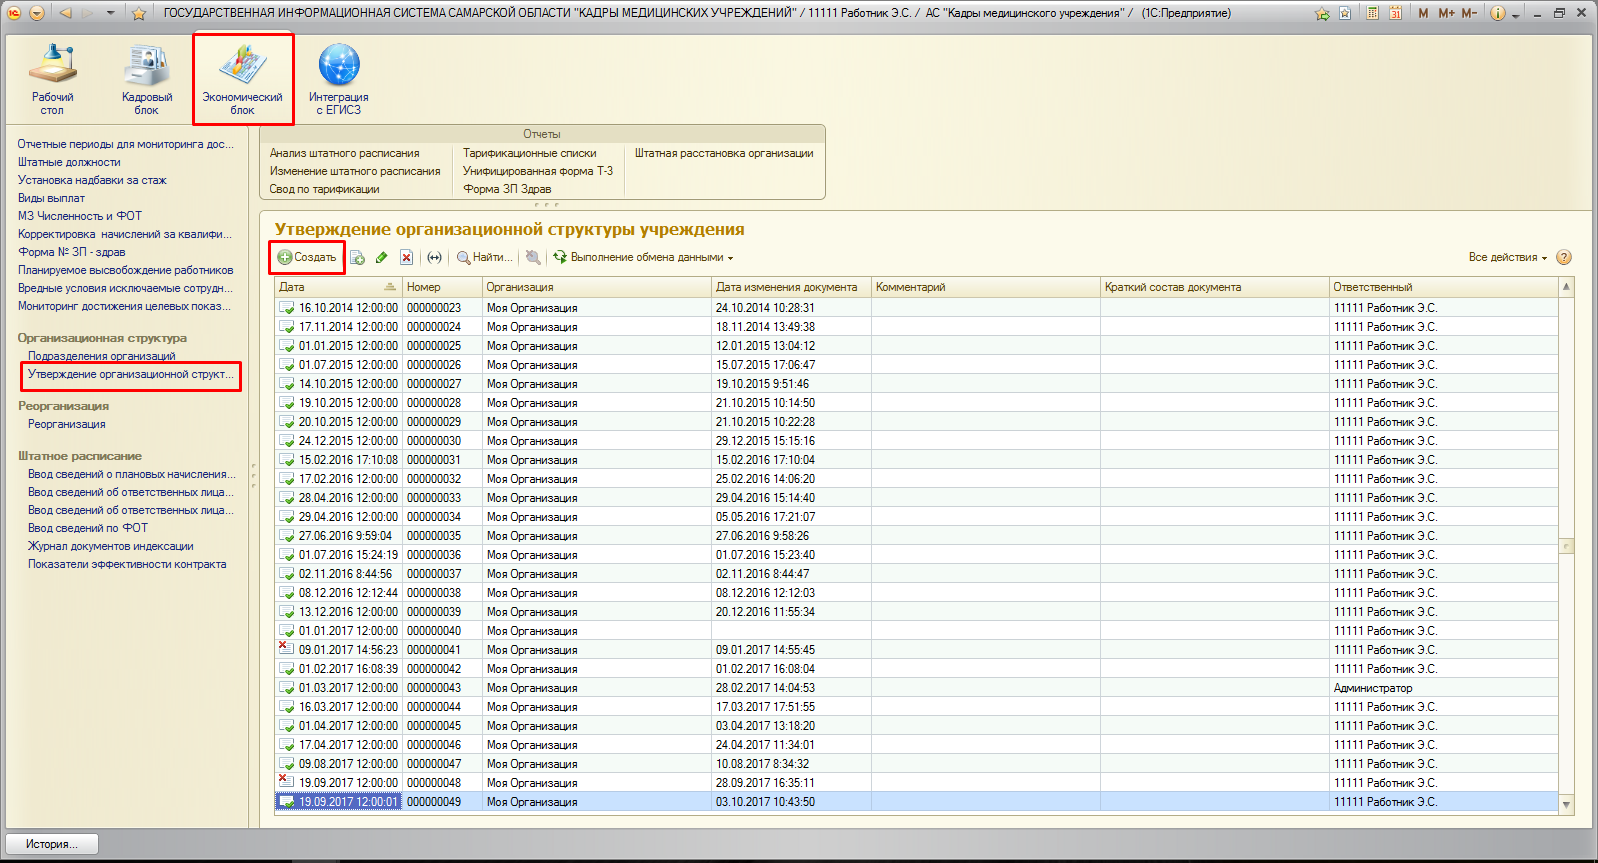Image resolution: width=1598 pixels, height=863 pixels.
Task: Open the calendar icon in title bar
Action: (1395, 13)
